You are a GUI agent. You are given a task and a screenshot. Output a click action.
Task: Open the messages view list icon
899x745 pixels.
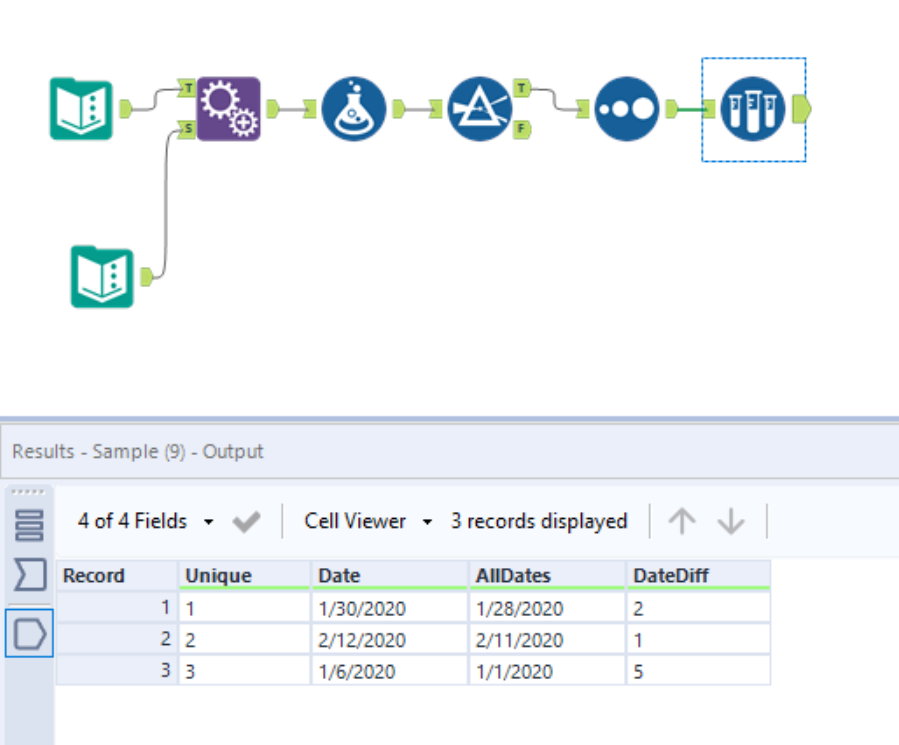tap(30, 525)
